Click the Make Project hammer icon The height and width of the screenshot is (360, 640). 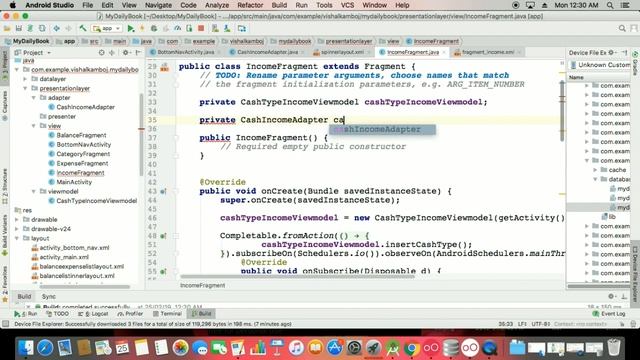pos(83,29)
